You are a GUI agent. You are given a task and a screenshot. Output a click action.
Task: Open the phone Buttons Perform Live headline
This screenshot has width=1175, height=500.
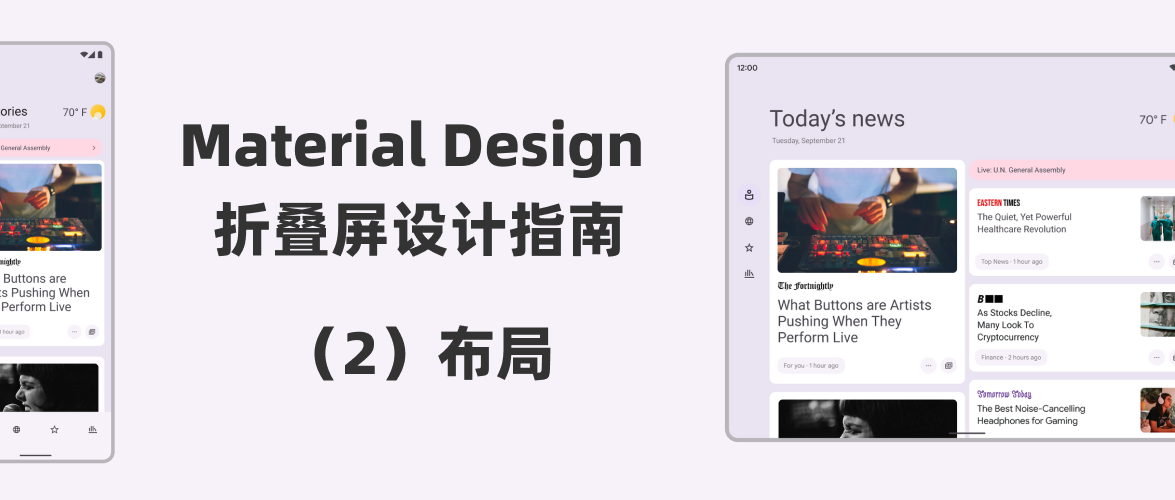click(45, 292)
